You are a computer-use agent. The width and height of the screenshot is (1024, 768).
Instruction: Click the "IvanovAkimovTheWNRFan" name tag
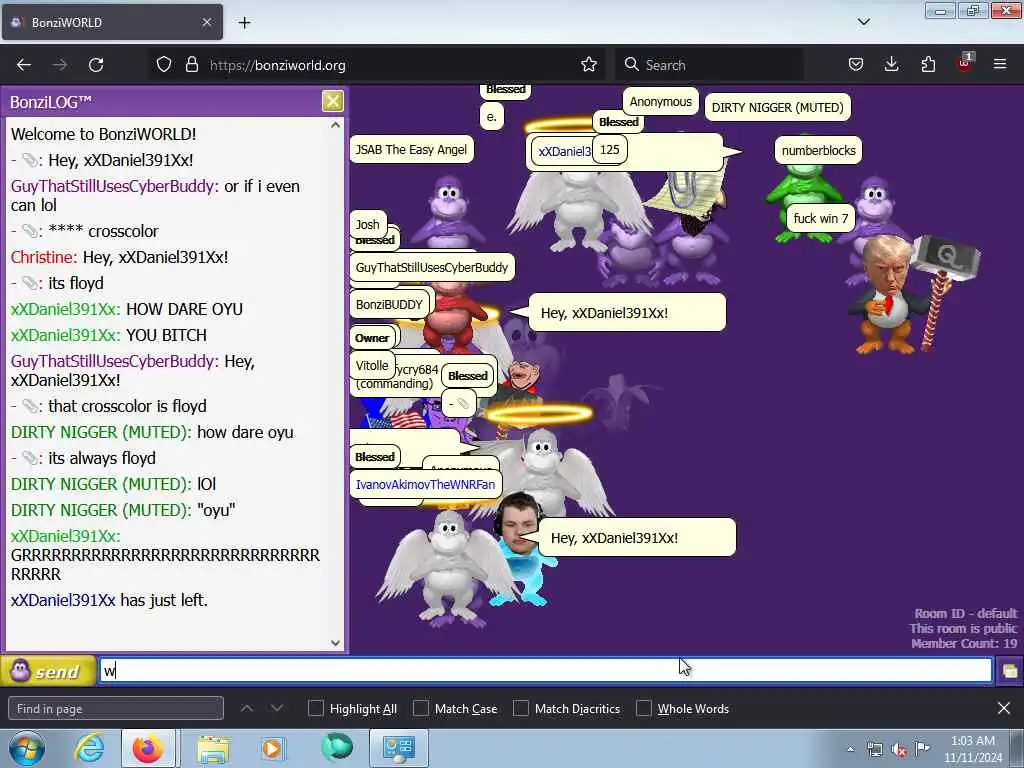[425, 485]
